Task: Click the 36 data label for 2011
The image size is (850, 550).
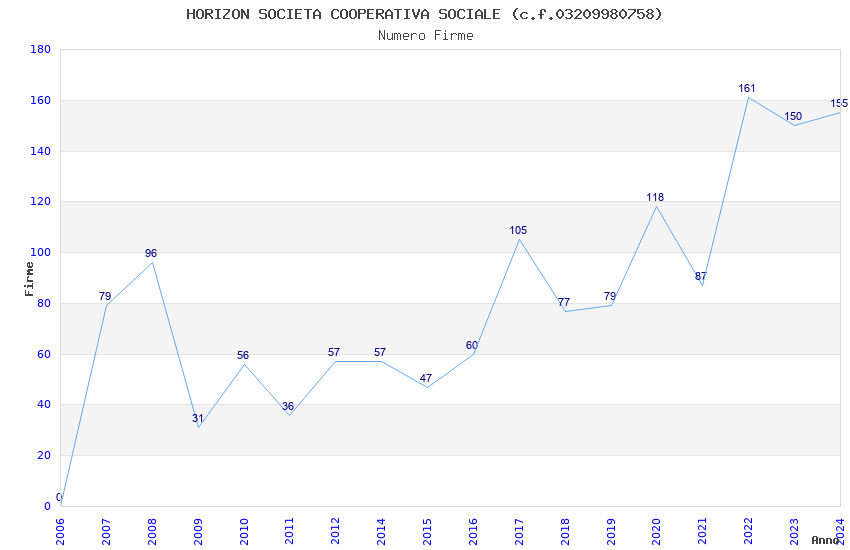Action: [288, 406]
